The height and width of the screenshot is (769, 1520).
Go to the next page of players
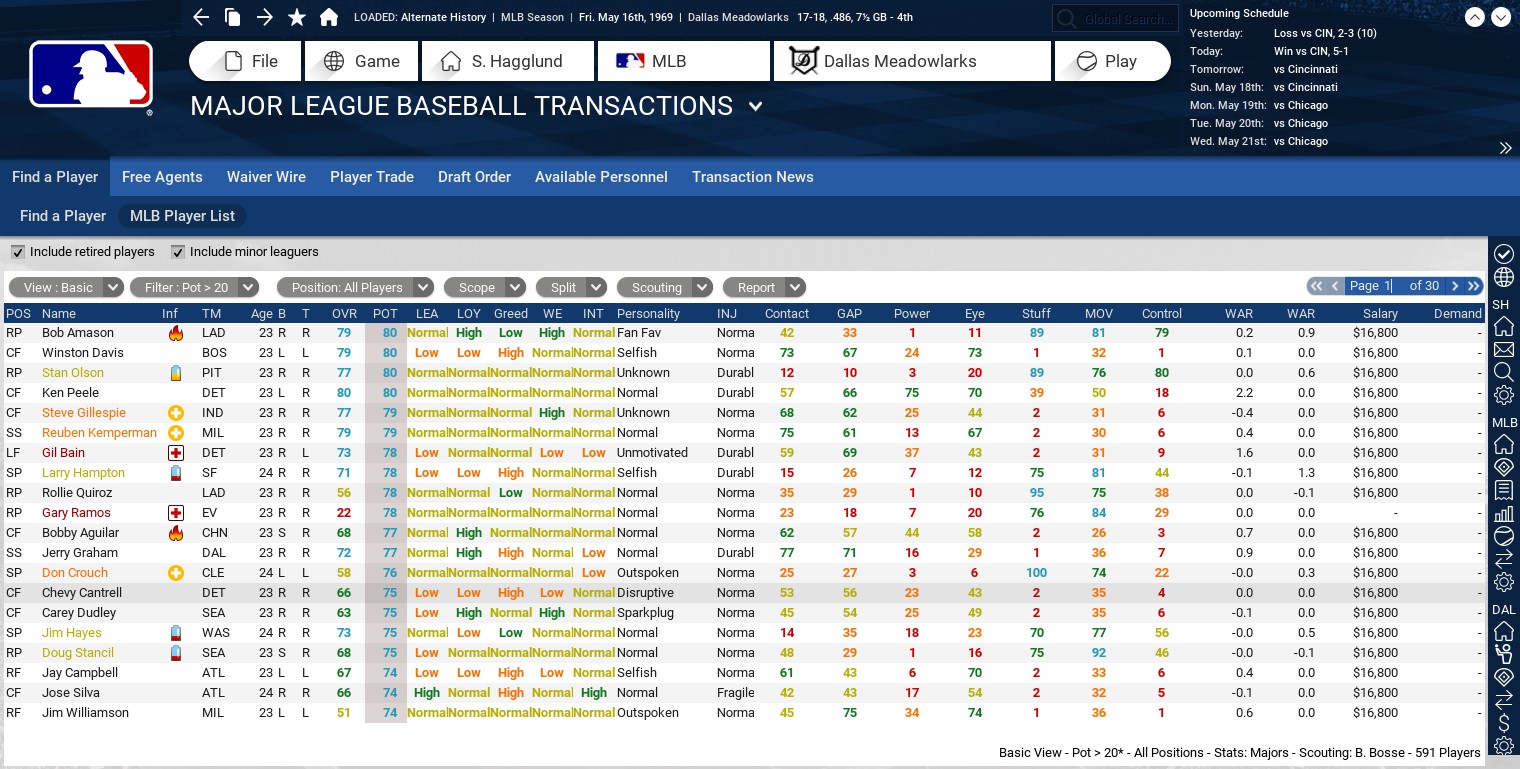pyautogui.click(x=1455, y=286)
